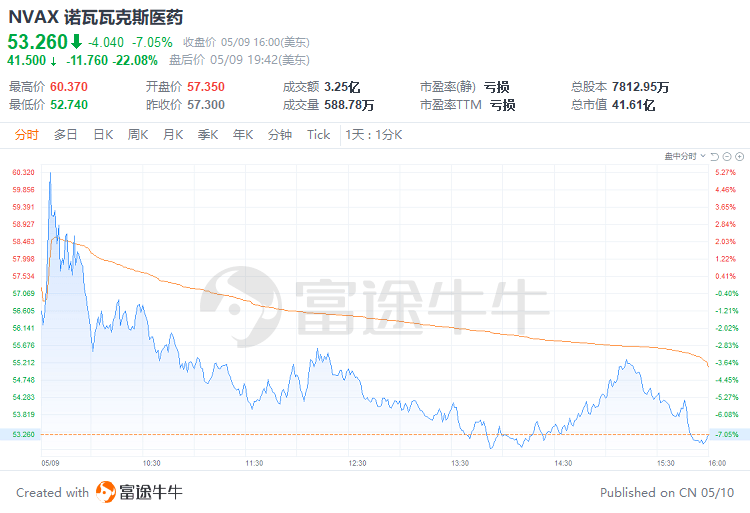Show the 年K chart tab
Screen dimensions: 750x513
(243, 135)
